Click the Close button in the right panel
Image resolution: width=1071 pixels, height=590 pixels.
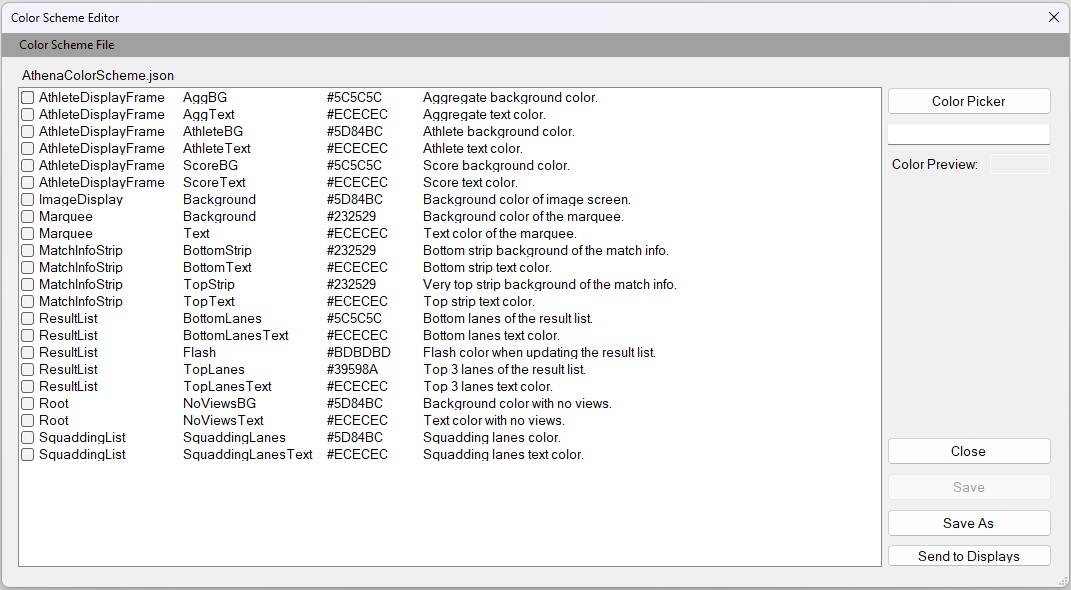[968, 451]
